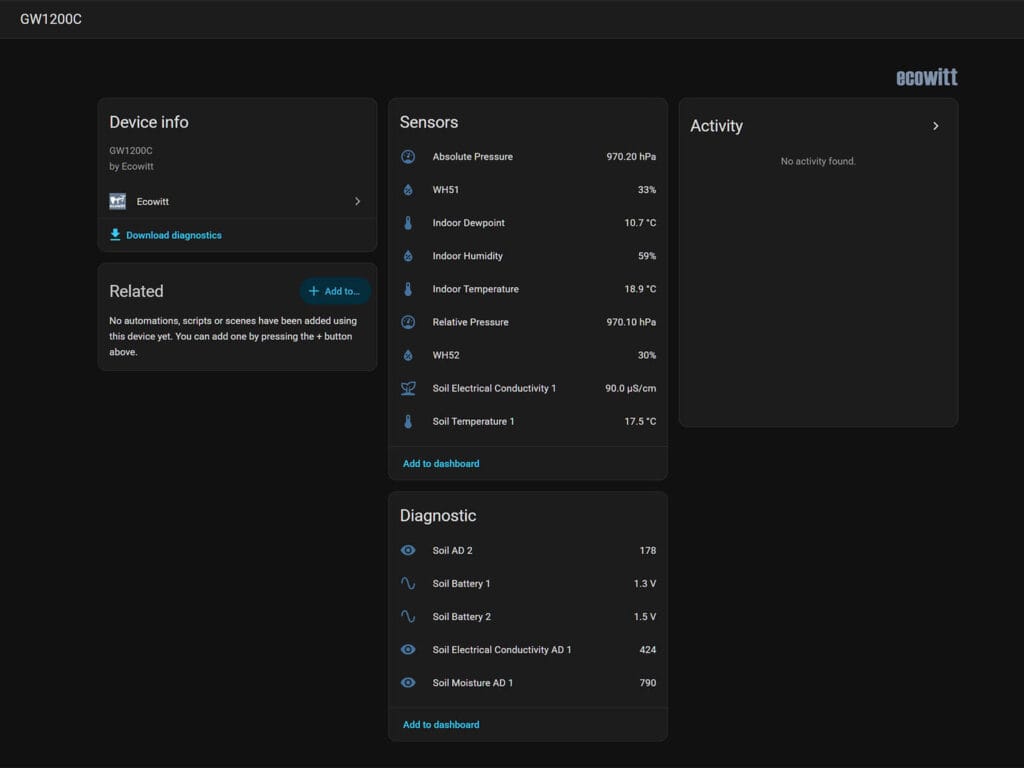
Task: Click the No activity found message
Action: [x=818, y=161]
